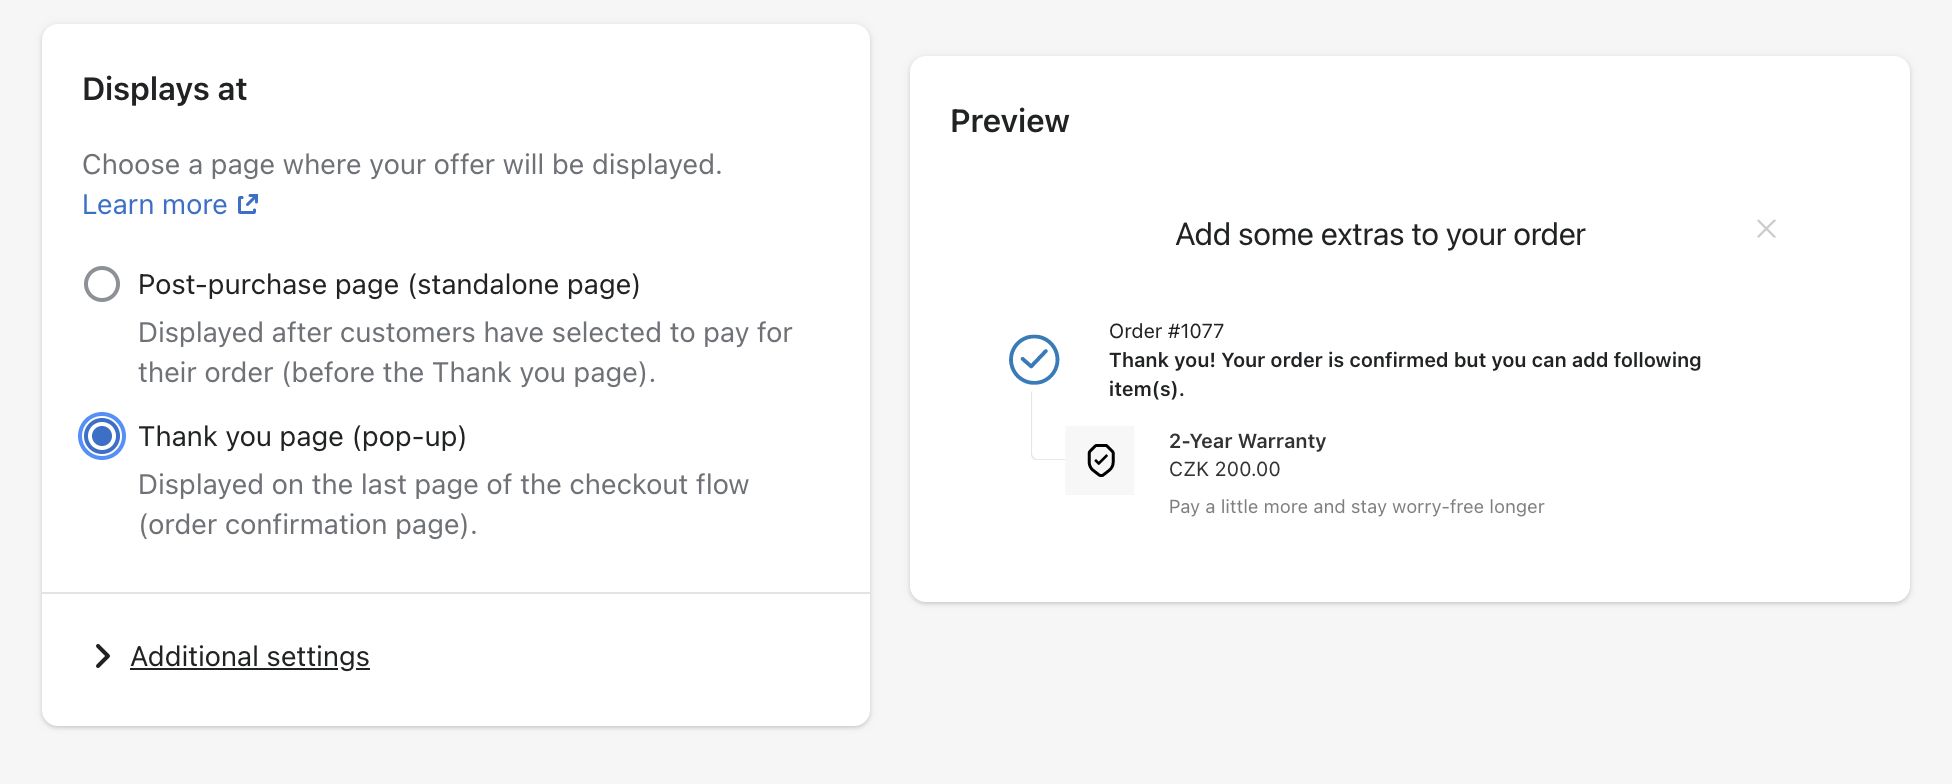This screenshot has width=1952, height=784.
Task: Click the order confirmation thank-you message
Action: click(1404, 374)
